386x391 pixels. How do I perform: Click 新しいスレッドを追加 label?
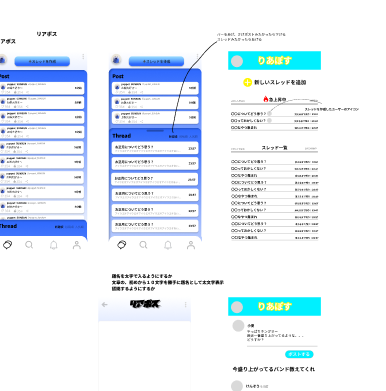(x=280, y=82)
